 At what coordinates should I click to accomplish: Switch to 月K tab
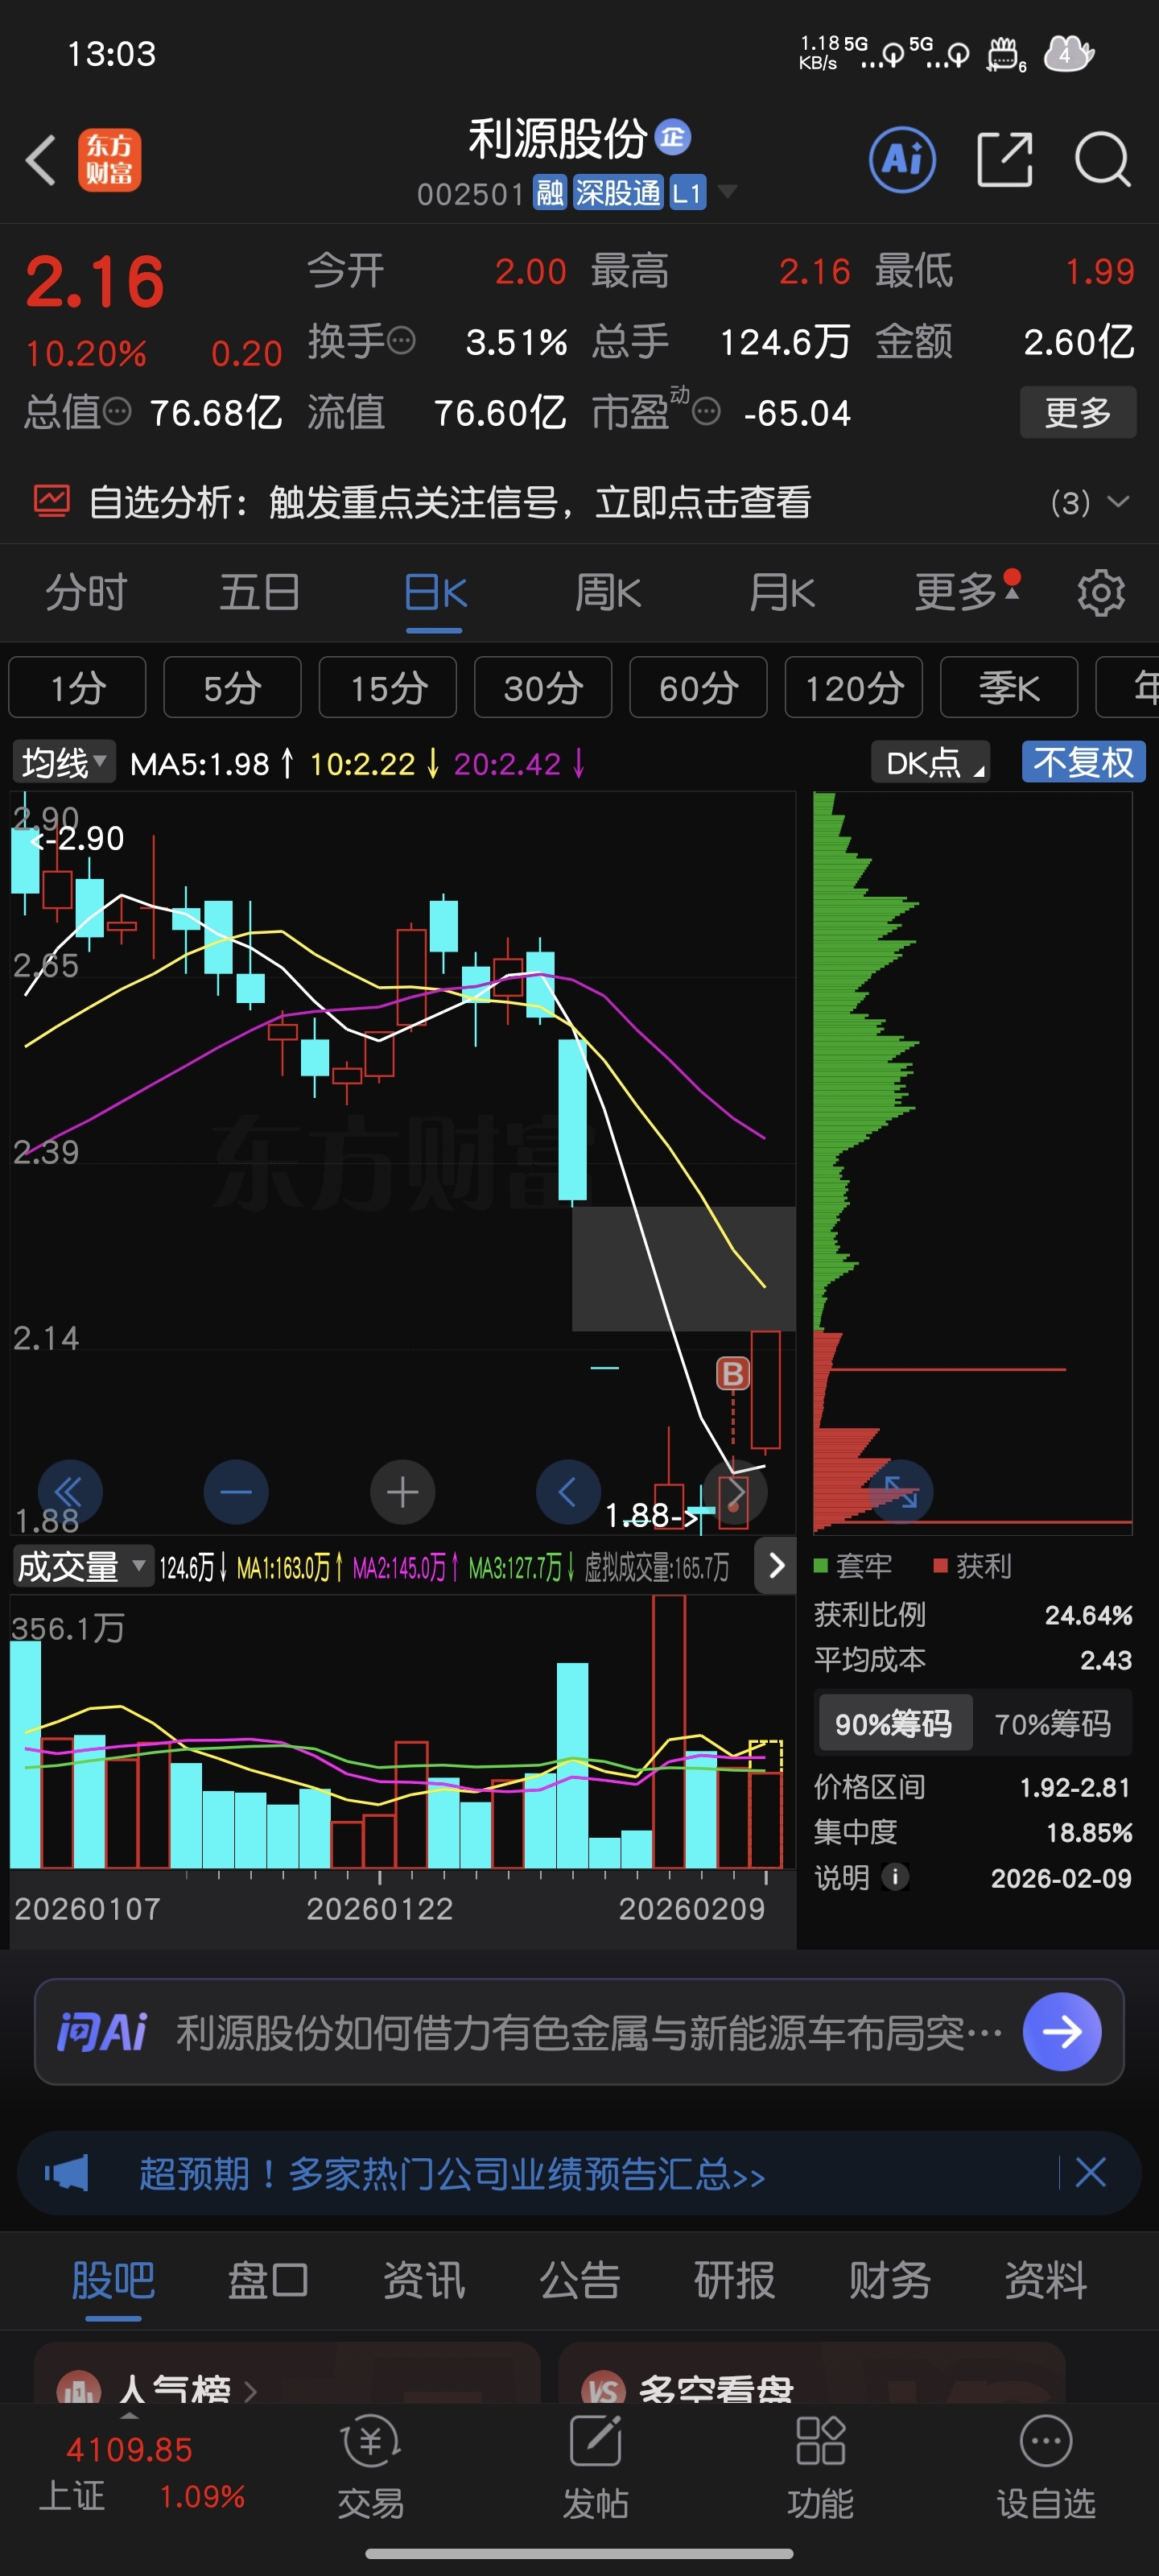coord(782,593)
